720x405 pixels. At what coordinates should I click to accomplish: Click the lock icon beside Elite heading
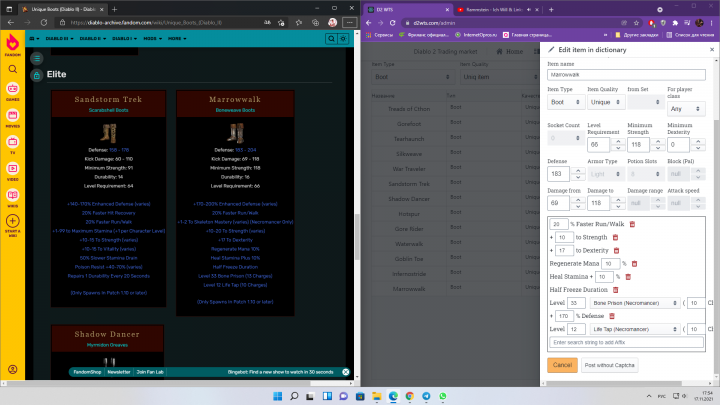pyautogui.click(x=37, y=75)
